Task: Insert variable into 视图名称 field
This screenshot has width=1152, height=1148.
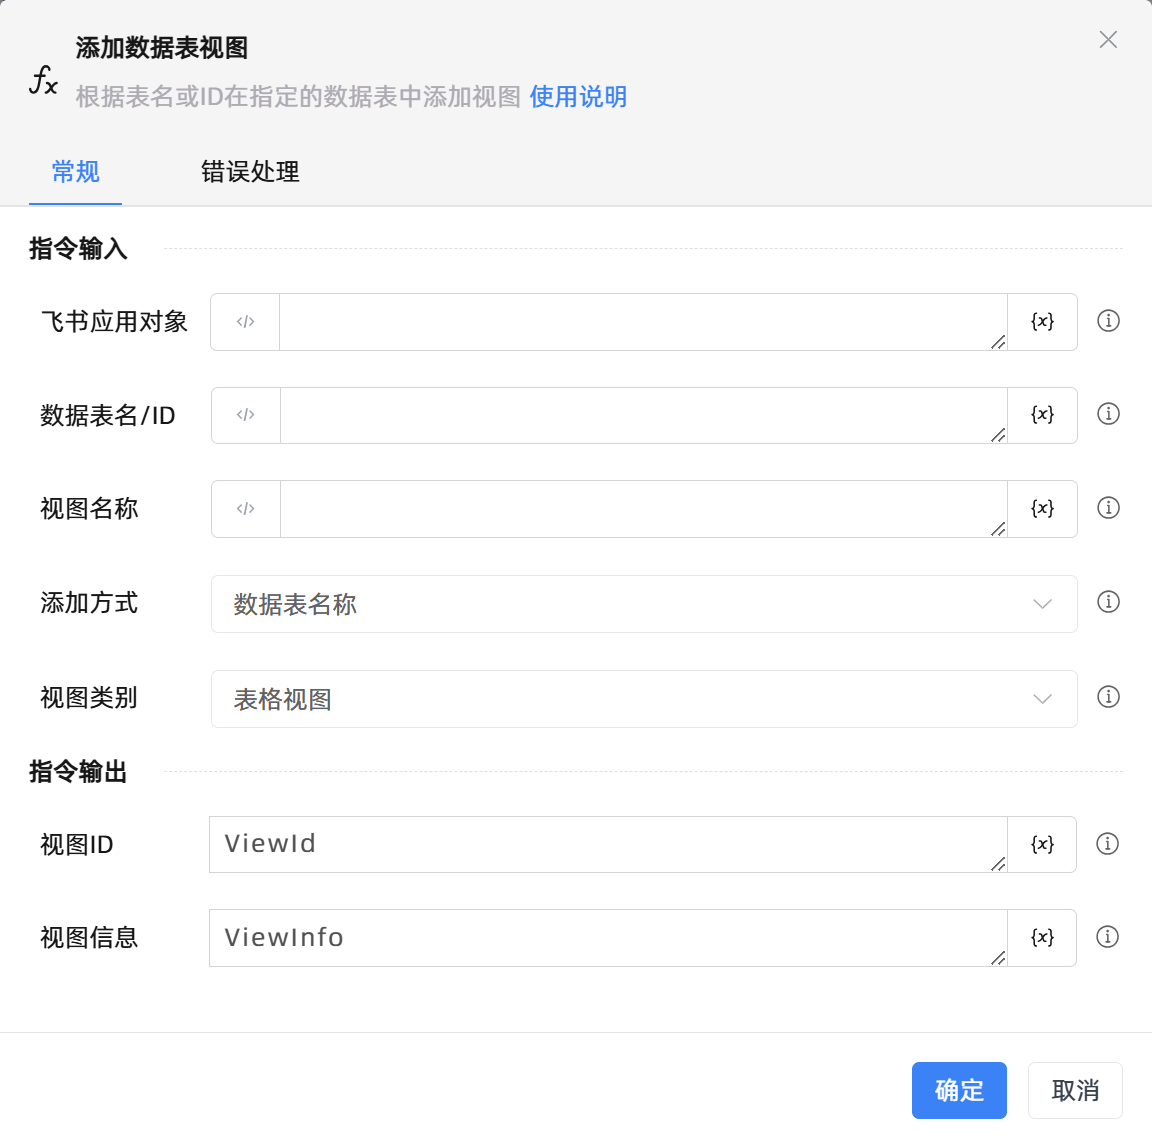Action: coord(1042,509)
